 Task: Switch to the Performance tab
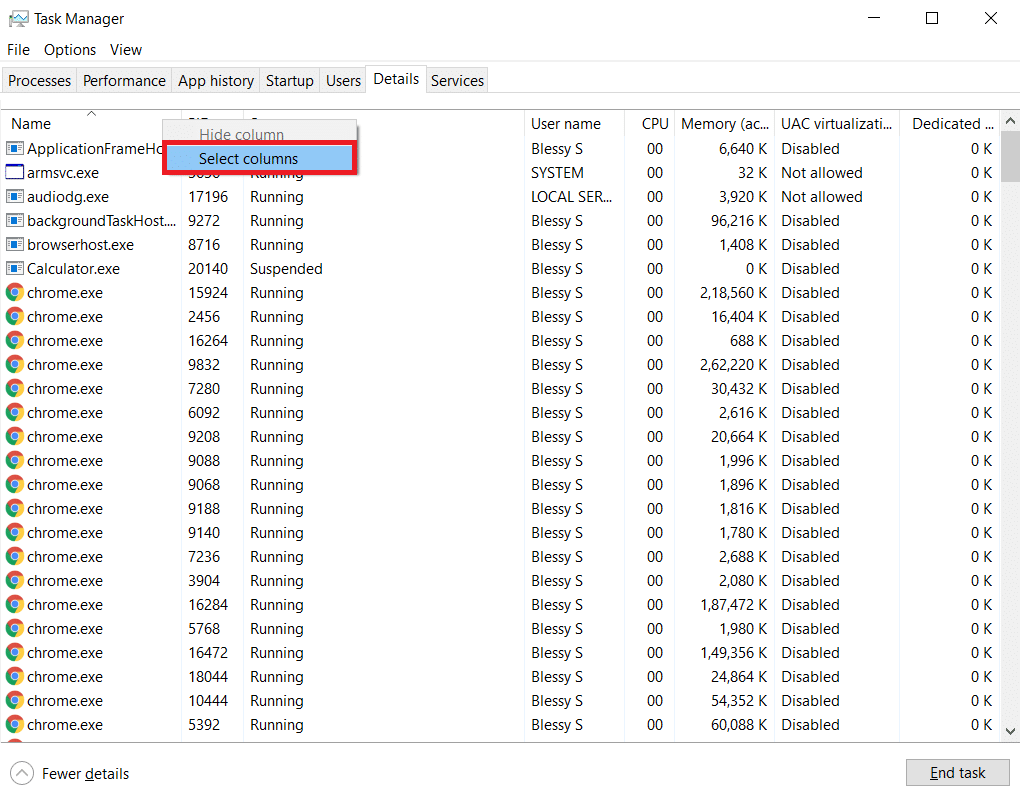124,81
